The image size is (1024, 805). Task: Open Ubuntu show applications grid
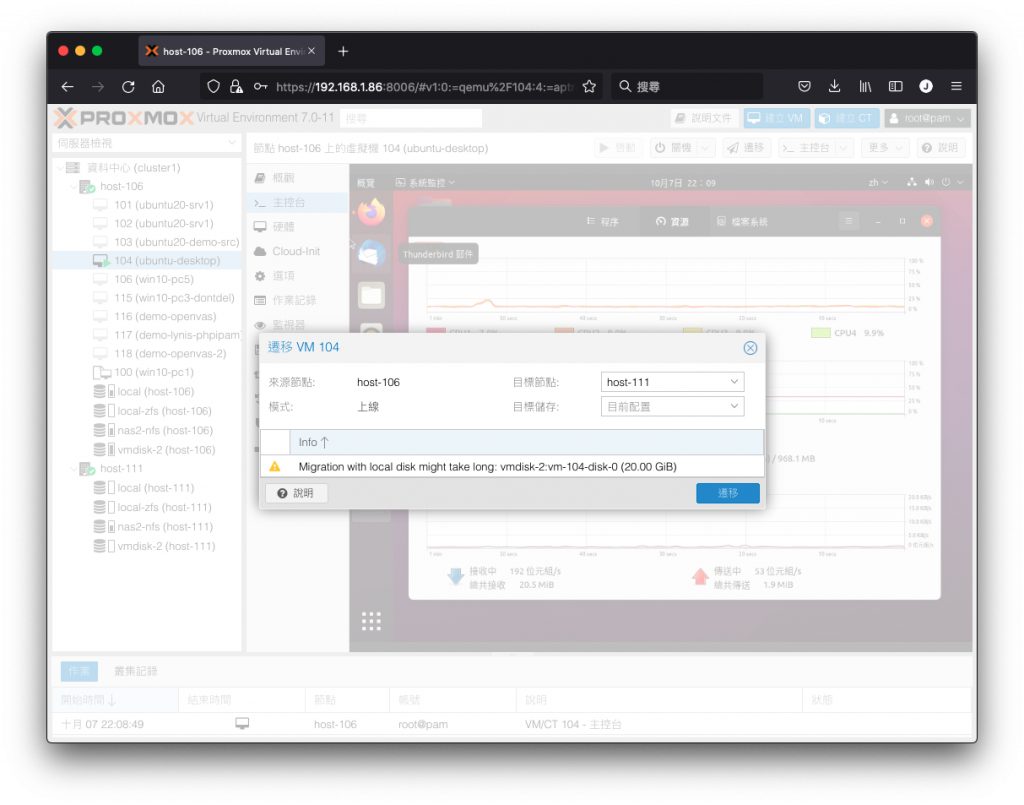click(371, 622)
